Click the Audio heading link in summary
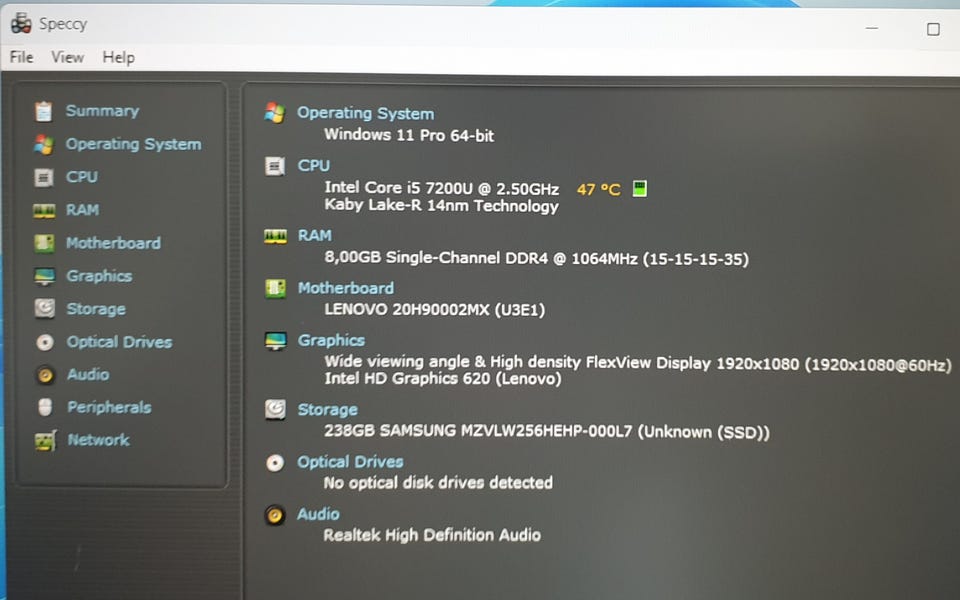 point(318,514)
